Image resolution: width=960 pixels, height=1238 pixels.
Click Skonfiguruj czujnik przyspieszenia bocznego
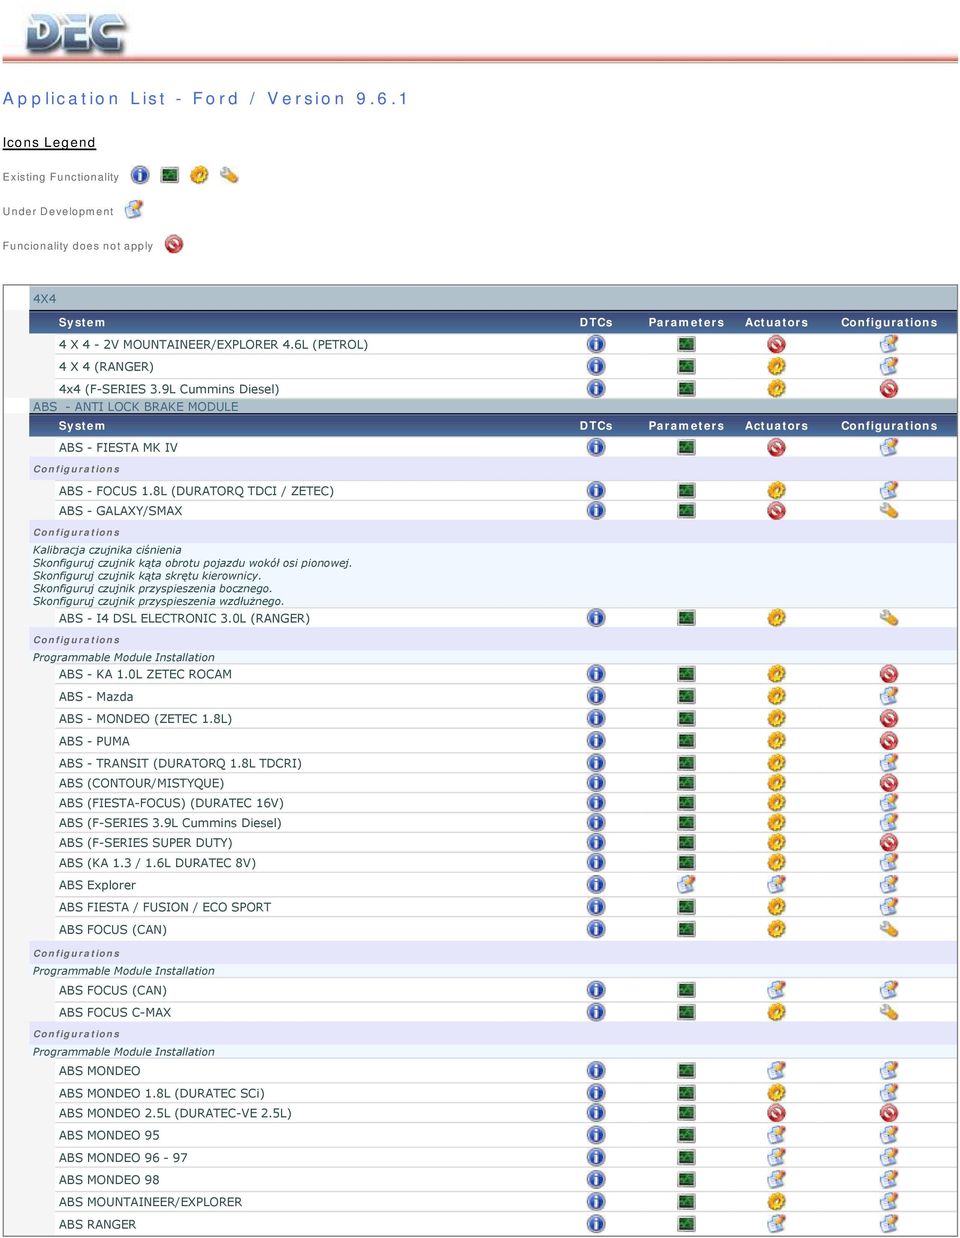tap(152, 589)
